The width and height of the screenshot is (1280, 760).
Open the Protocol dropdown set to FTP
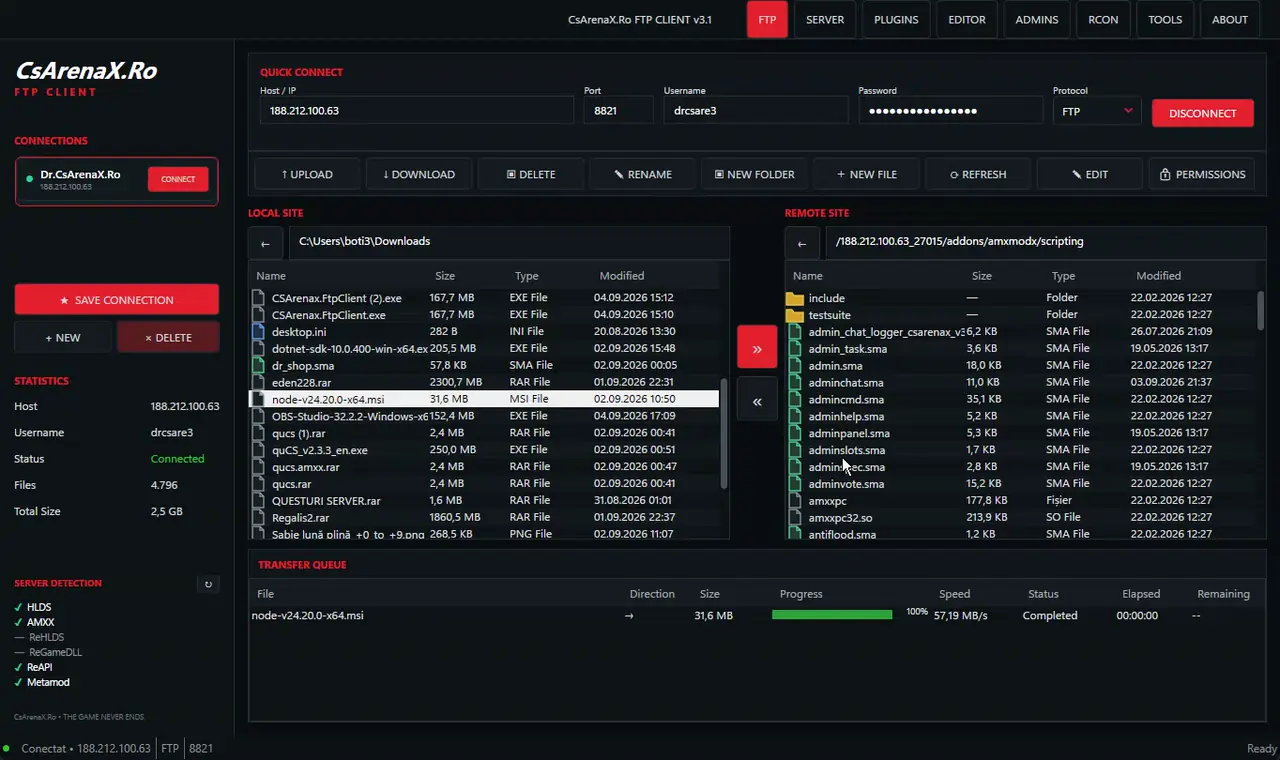[x=1097, y=111]
